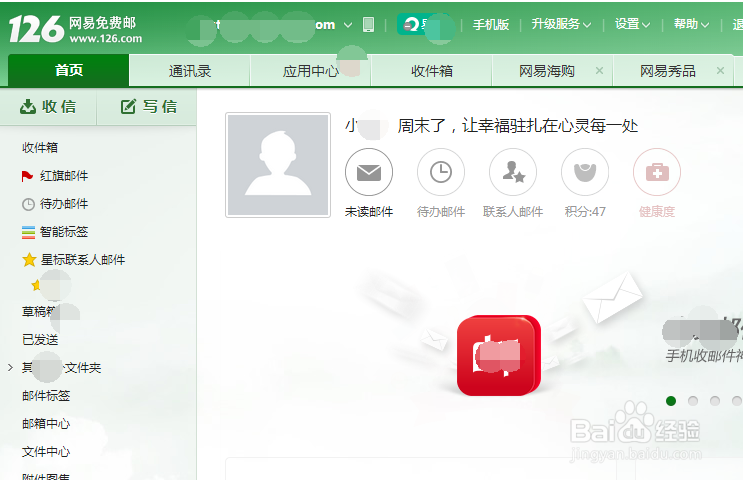The image size is (743, 480).
Task: Click the 健康度 label
Action: pos(657,212)
